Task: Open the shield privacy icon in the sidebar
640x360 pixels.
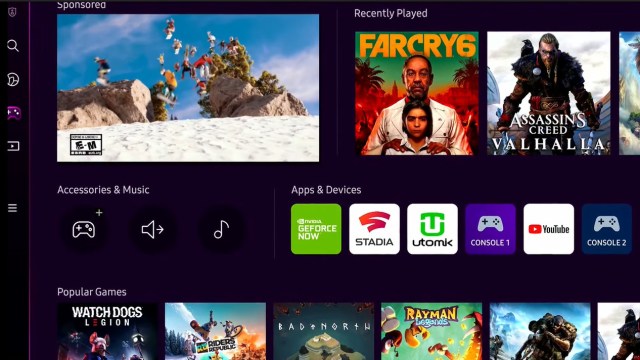Action: (12, 12)
